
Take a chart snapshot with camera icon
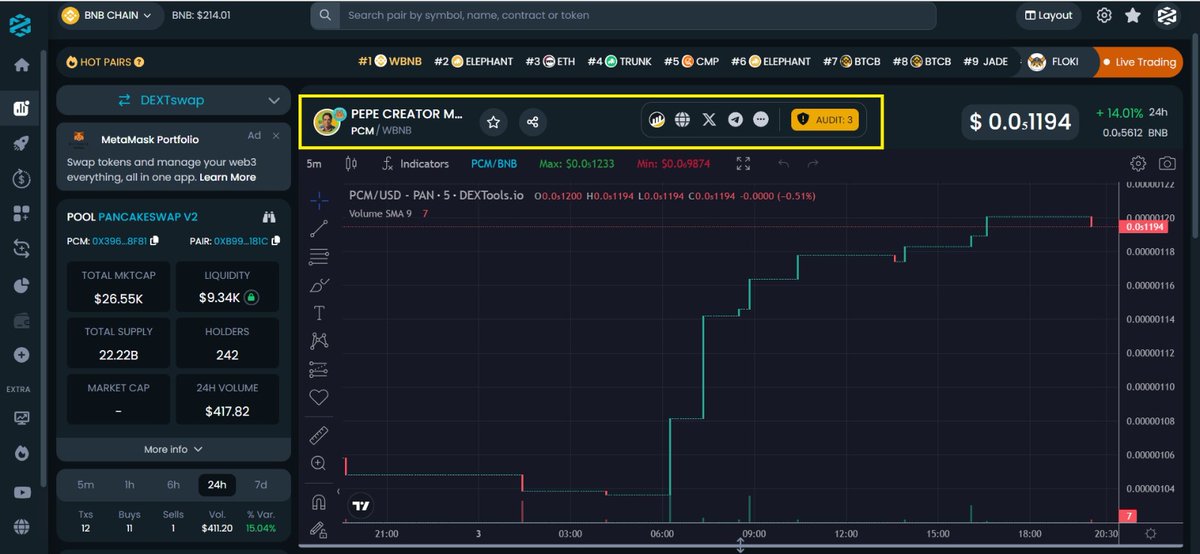[x=1167, y=163]
